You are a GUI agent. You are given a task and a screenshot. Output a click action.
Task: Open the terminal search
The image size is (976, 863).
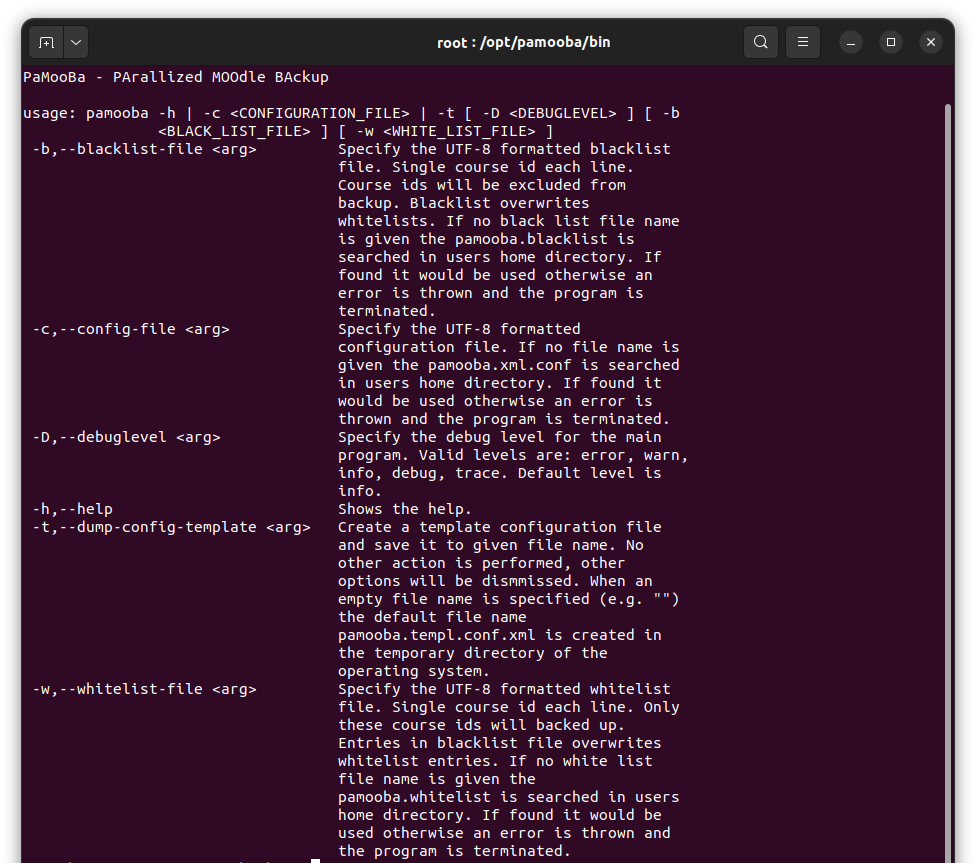click(761, 42)
